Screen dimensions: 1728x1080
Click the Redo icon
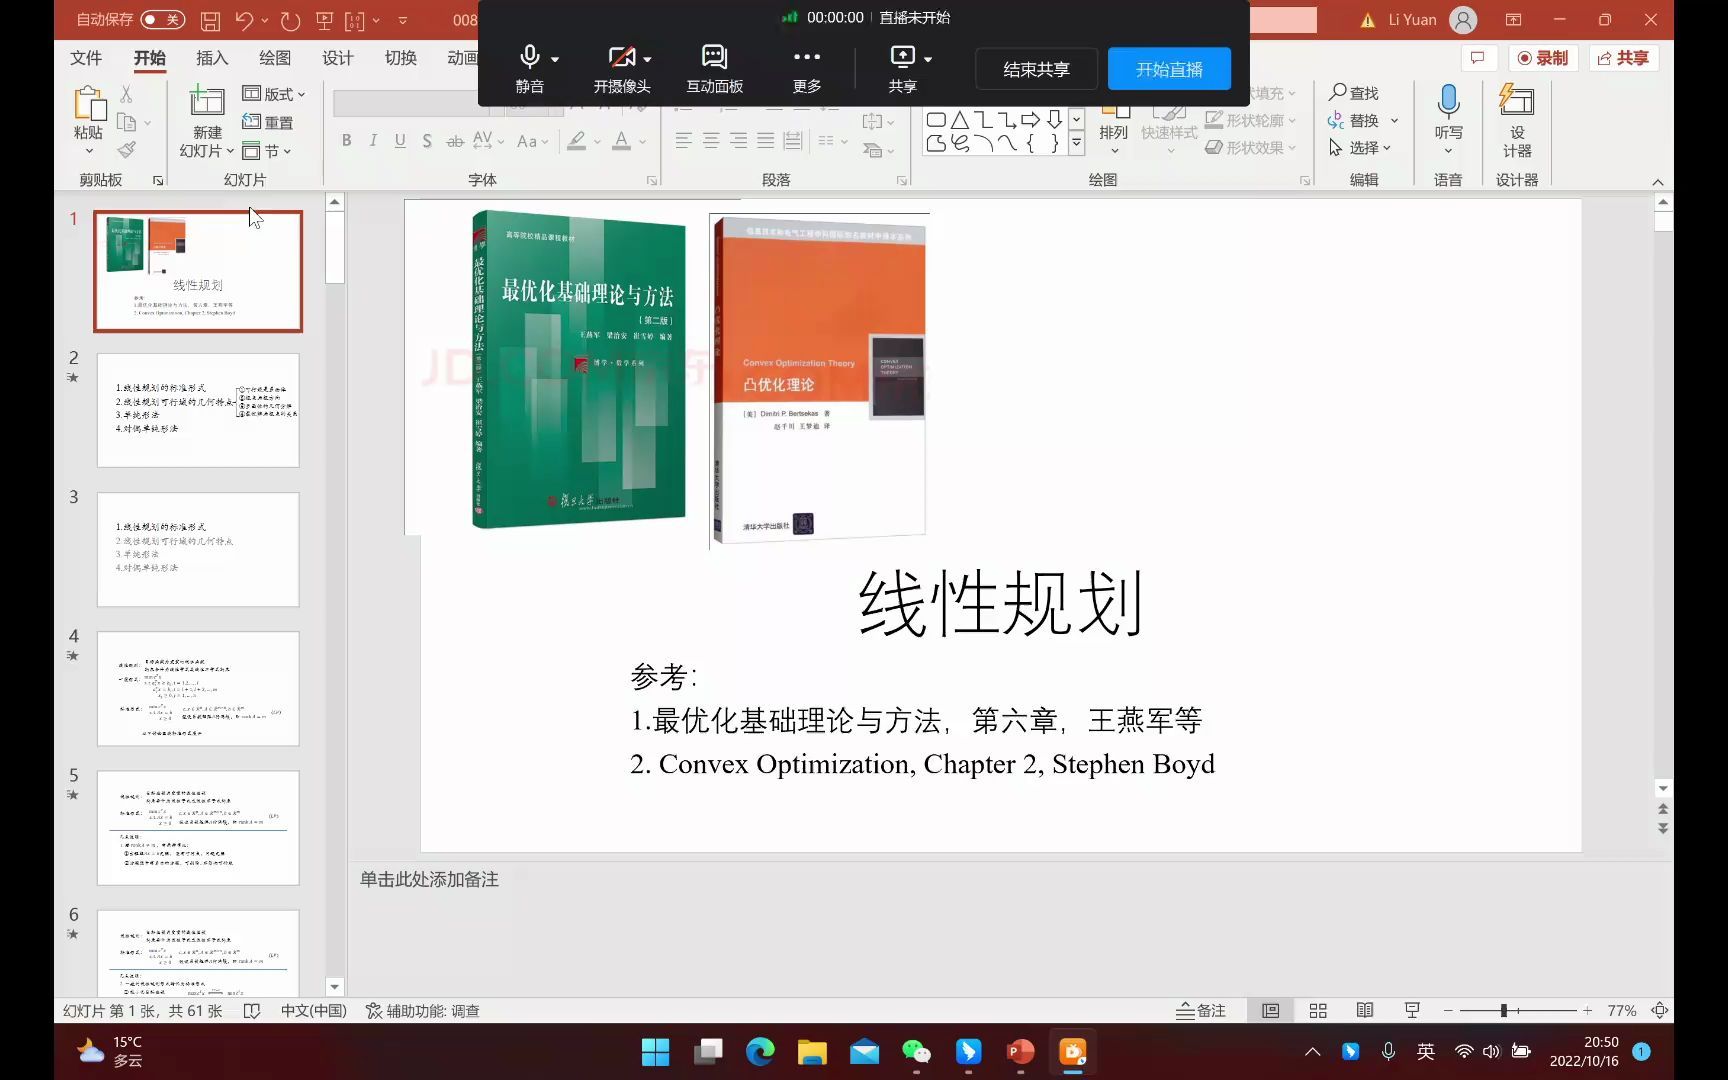(x=290, y=20)
